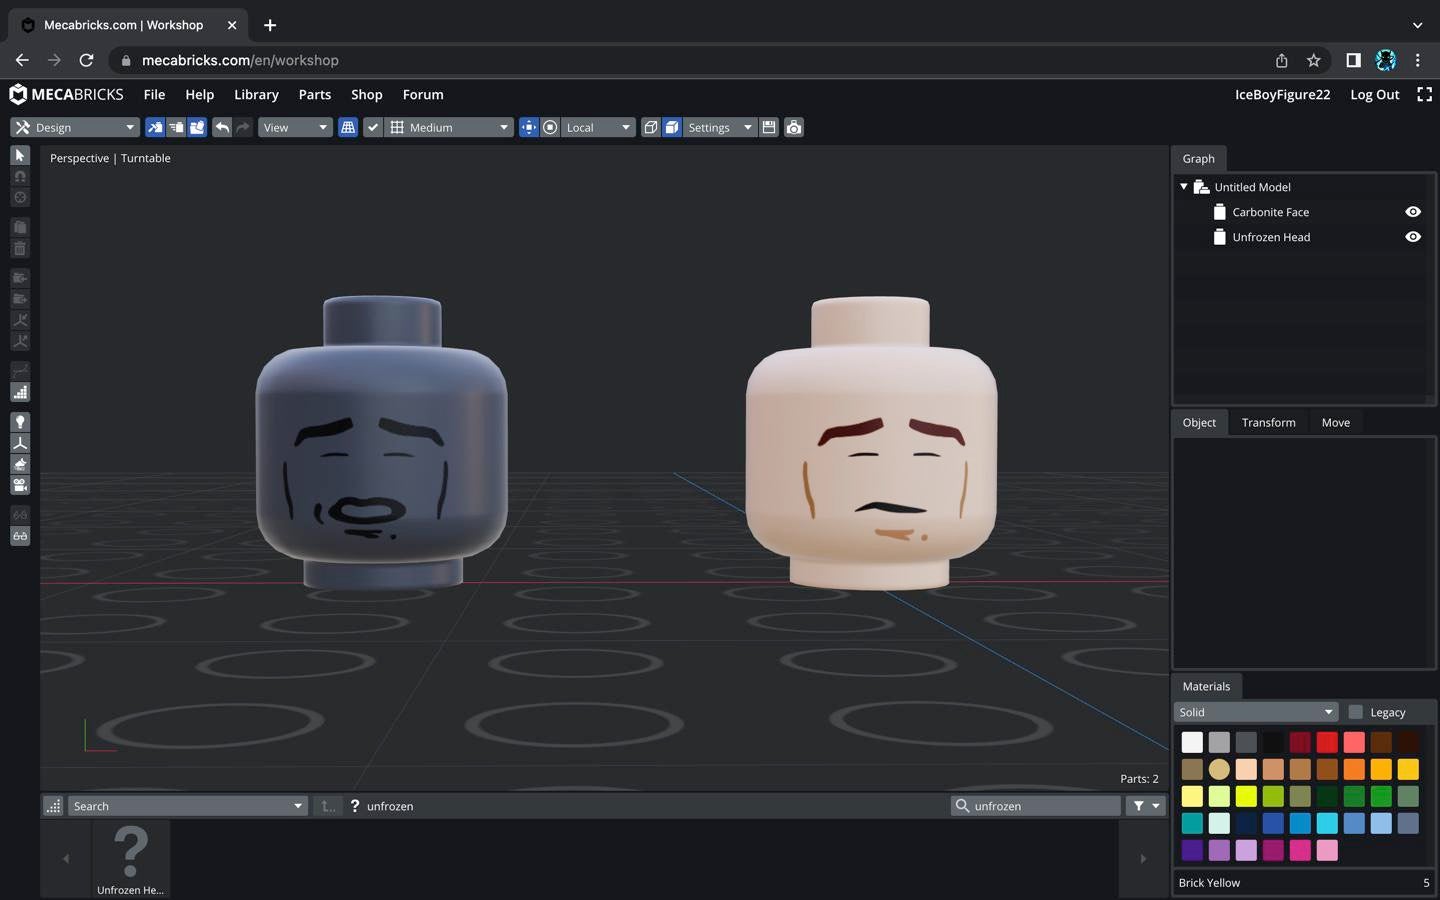Click the parts search field containing unfrozen
Screen dimensions: 1440x900
[1043, 806]
